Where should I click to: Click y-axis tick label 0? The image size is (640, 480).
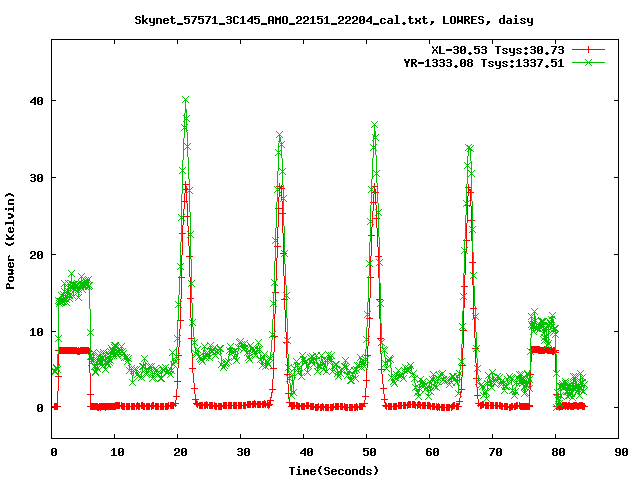(40, 408)
